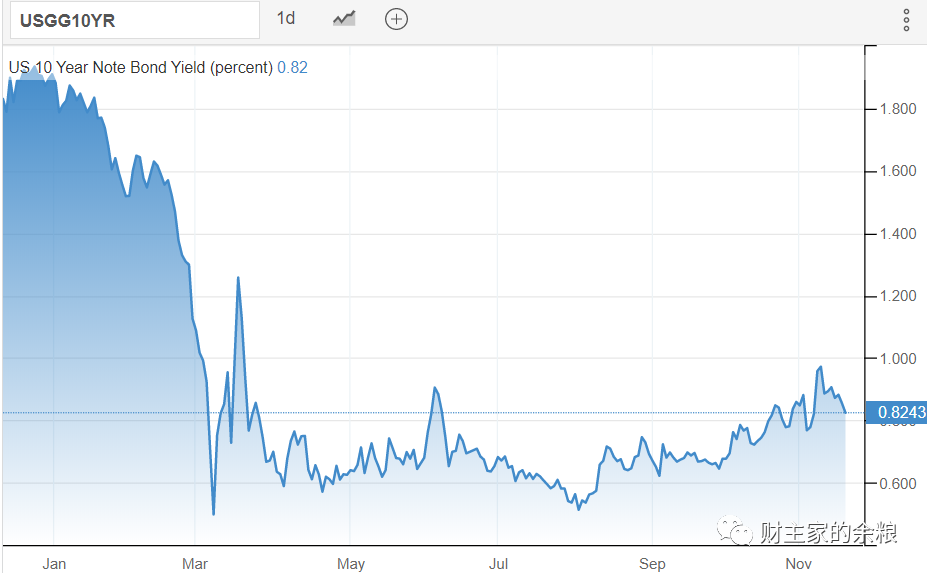Add a comparison with the plus icon
The width and height of the screenshot is (927, 573).
click(396, 19)
